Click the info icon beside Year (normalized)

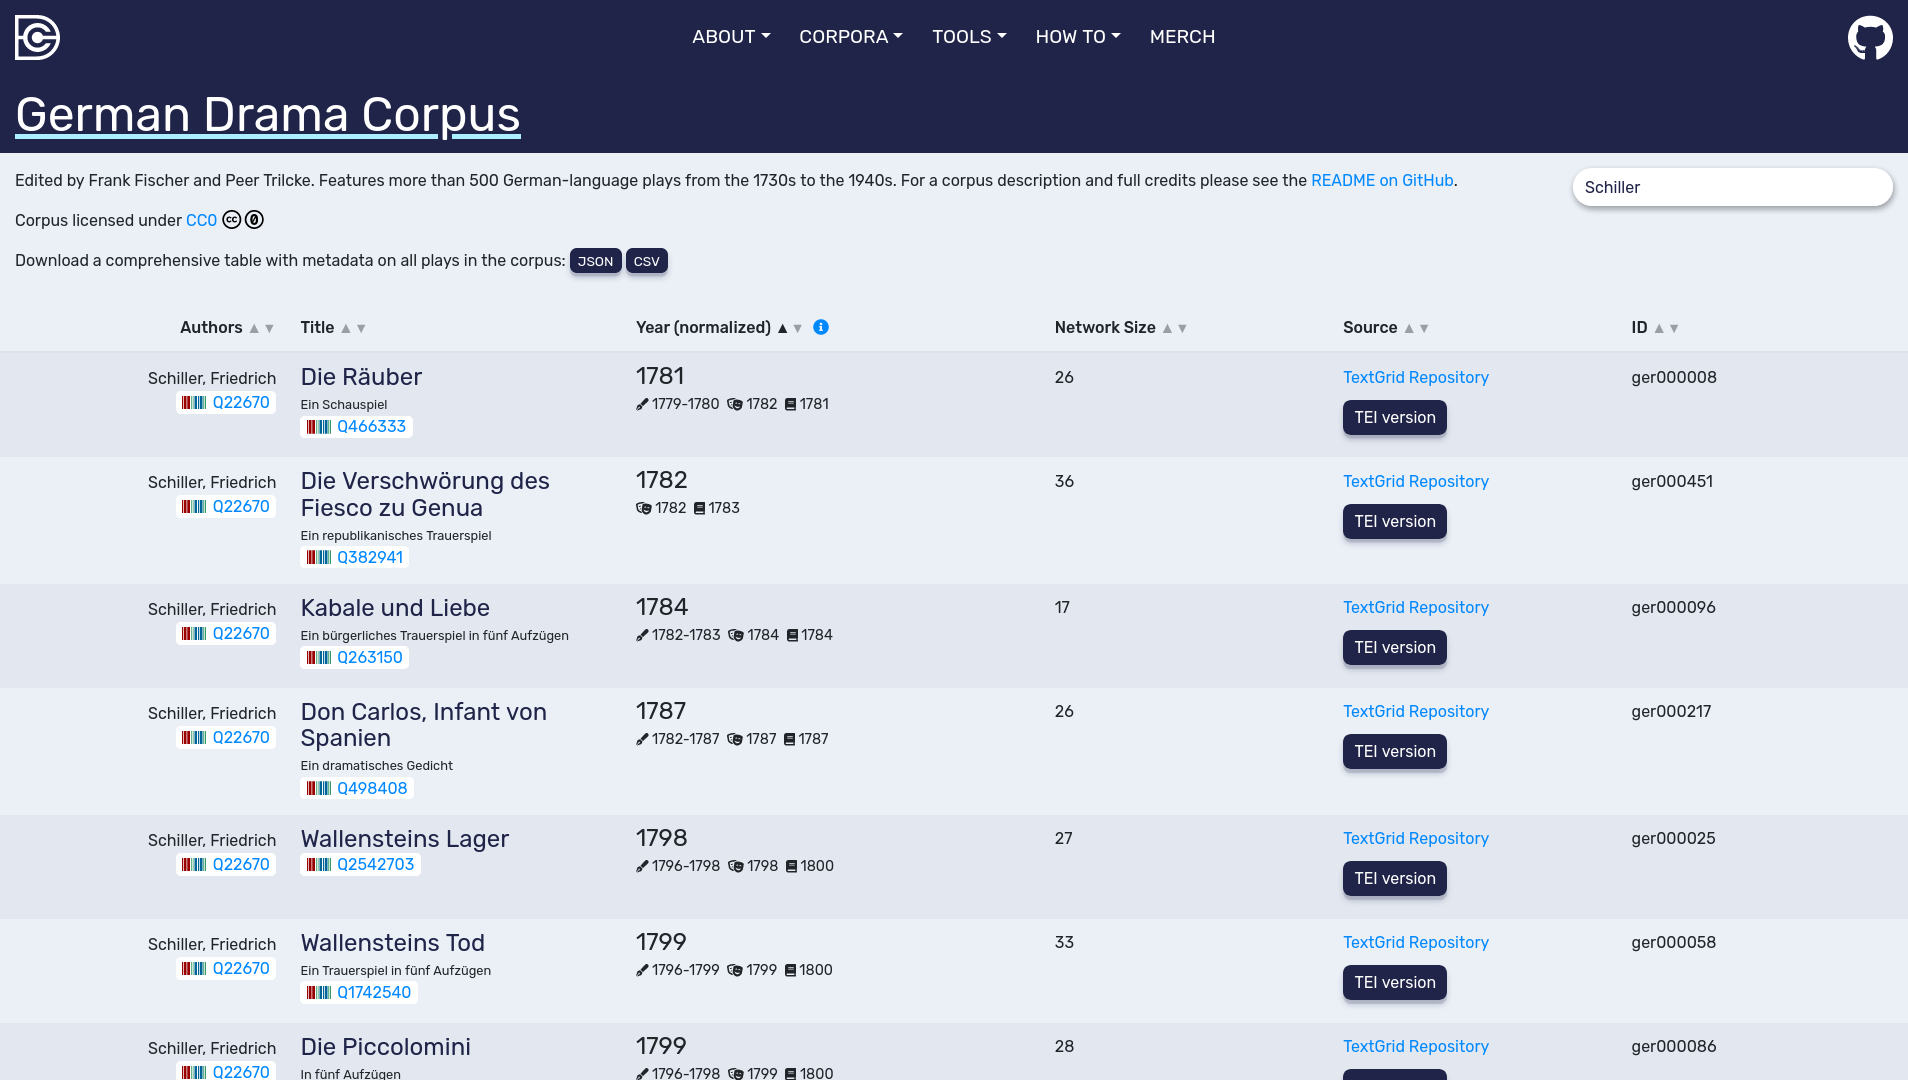[x=821, y=327]
